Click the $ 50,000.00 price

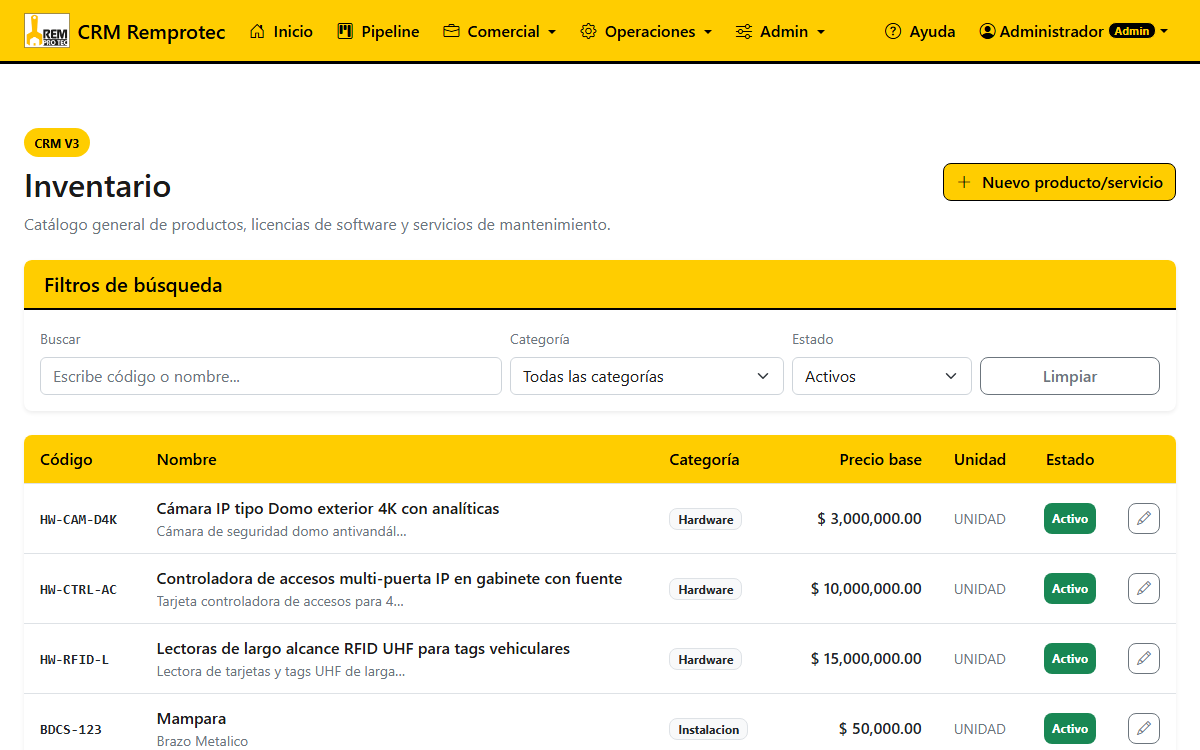(x=880, y=729)
